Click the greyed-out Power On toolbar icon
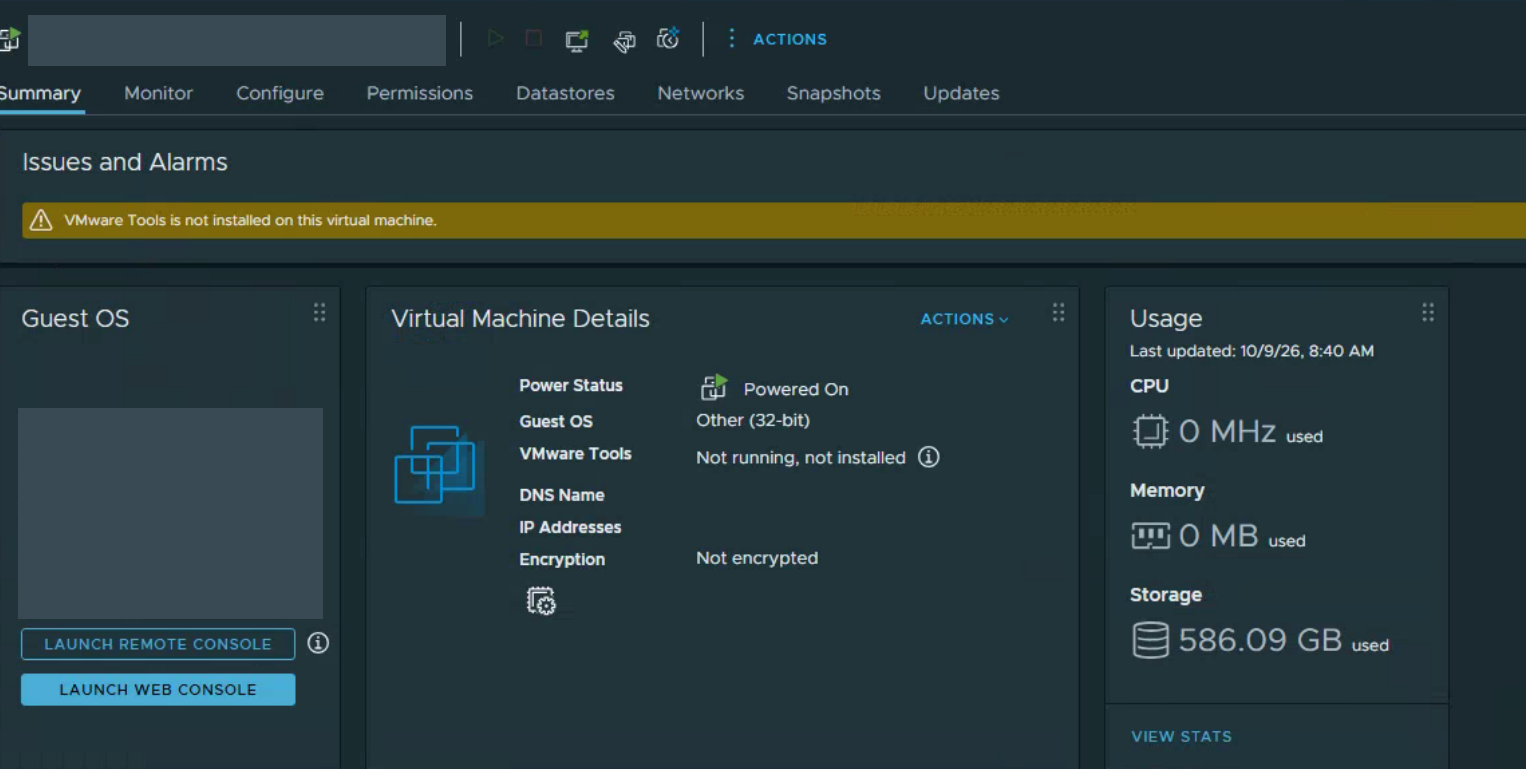This screenshot has height=769, width=1526. (x=495, y=39)
